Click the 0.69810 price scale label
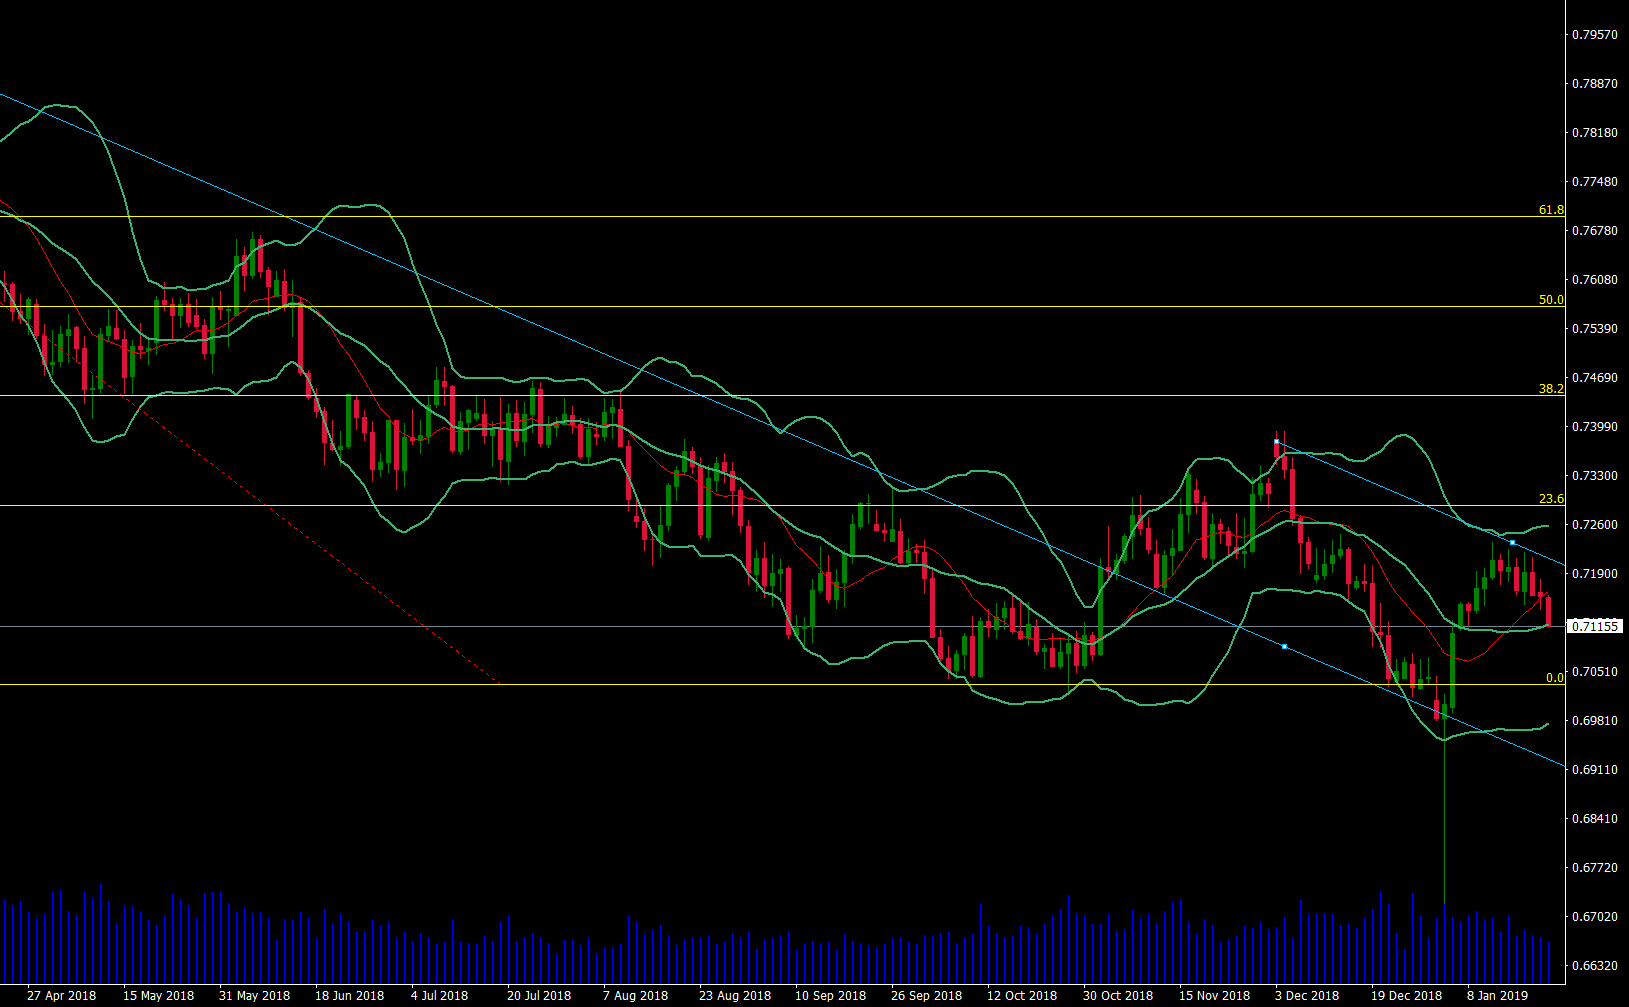This screenshot has width=1629, height=1007. 1595,721
